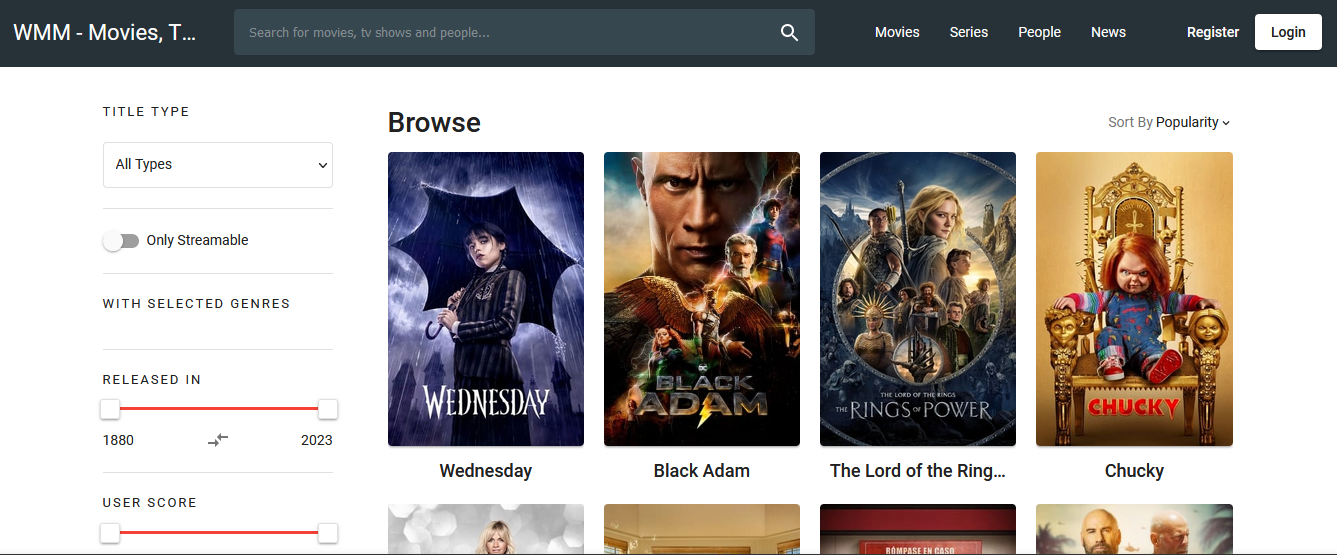This screenshot has width=1337, height=555.
Task: Expand the Sort By Popularity menu
Action: tap(1169, 122)
